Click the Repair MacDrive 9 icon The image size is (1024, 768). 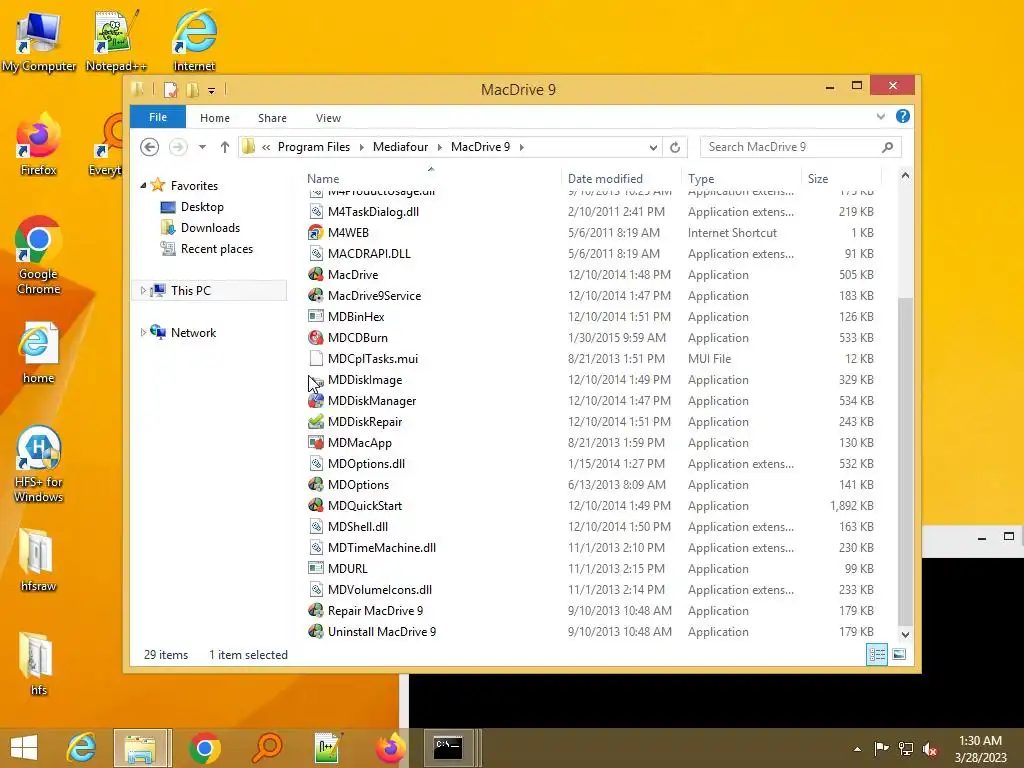click(315, 611)
